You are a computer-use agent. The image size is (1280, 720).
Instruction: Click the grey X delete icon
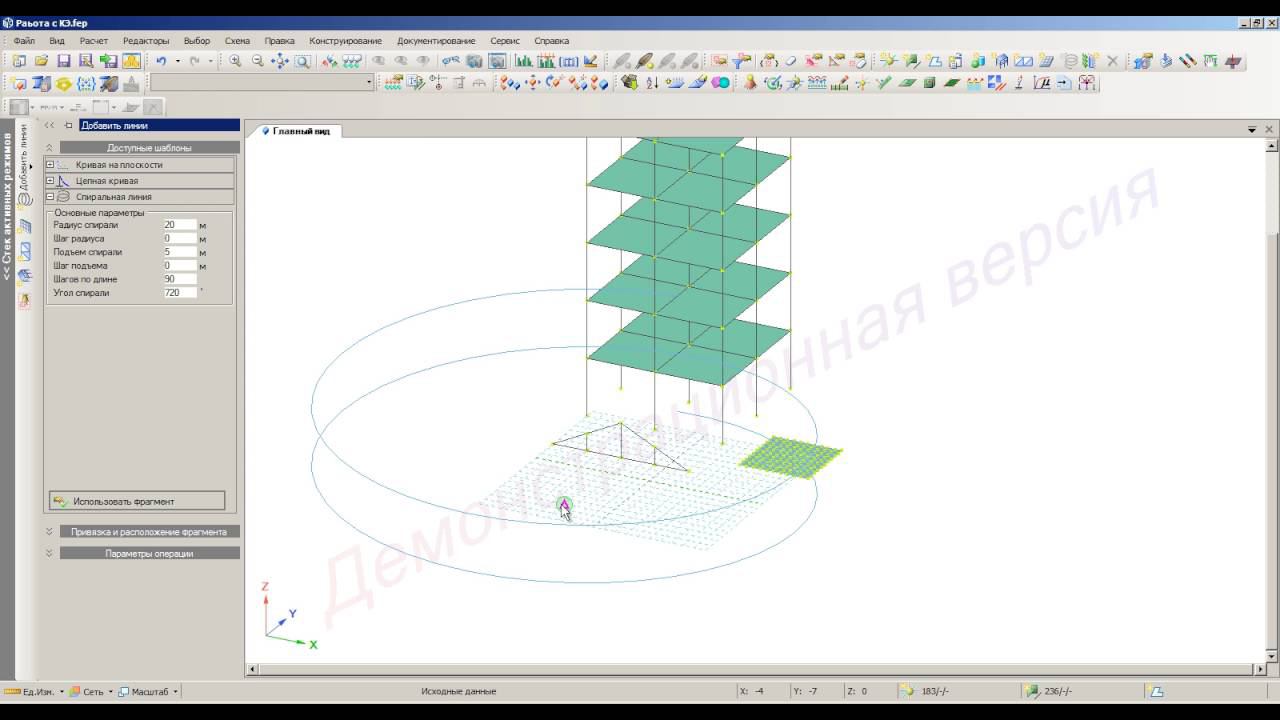(1112, 61)
